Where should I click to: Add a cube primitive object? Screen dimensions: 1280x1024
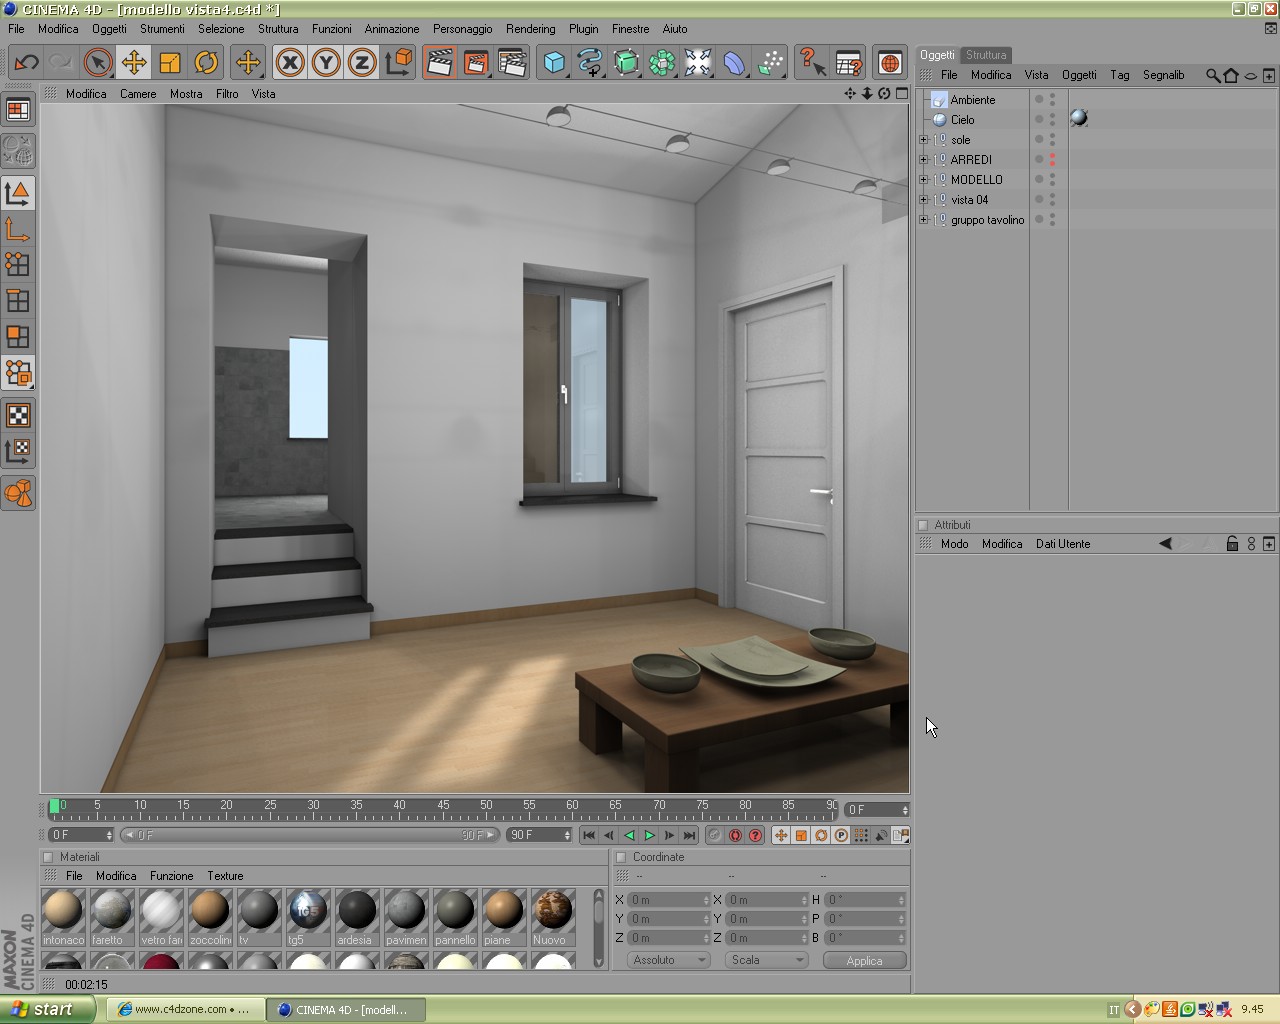pos(554,63)
